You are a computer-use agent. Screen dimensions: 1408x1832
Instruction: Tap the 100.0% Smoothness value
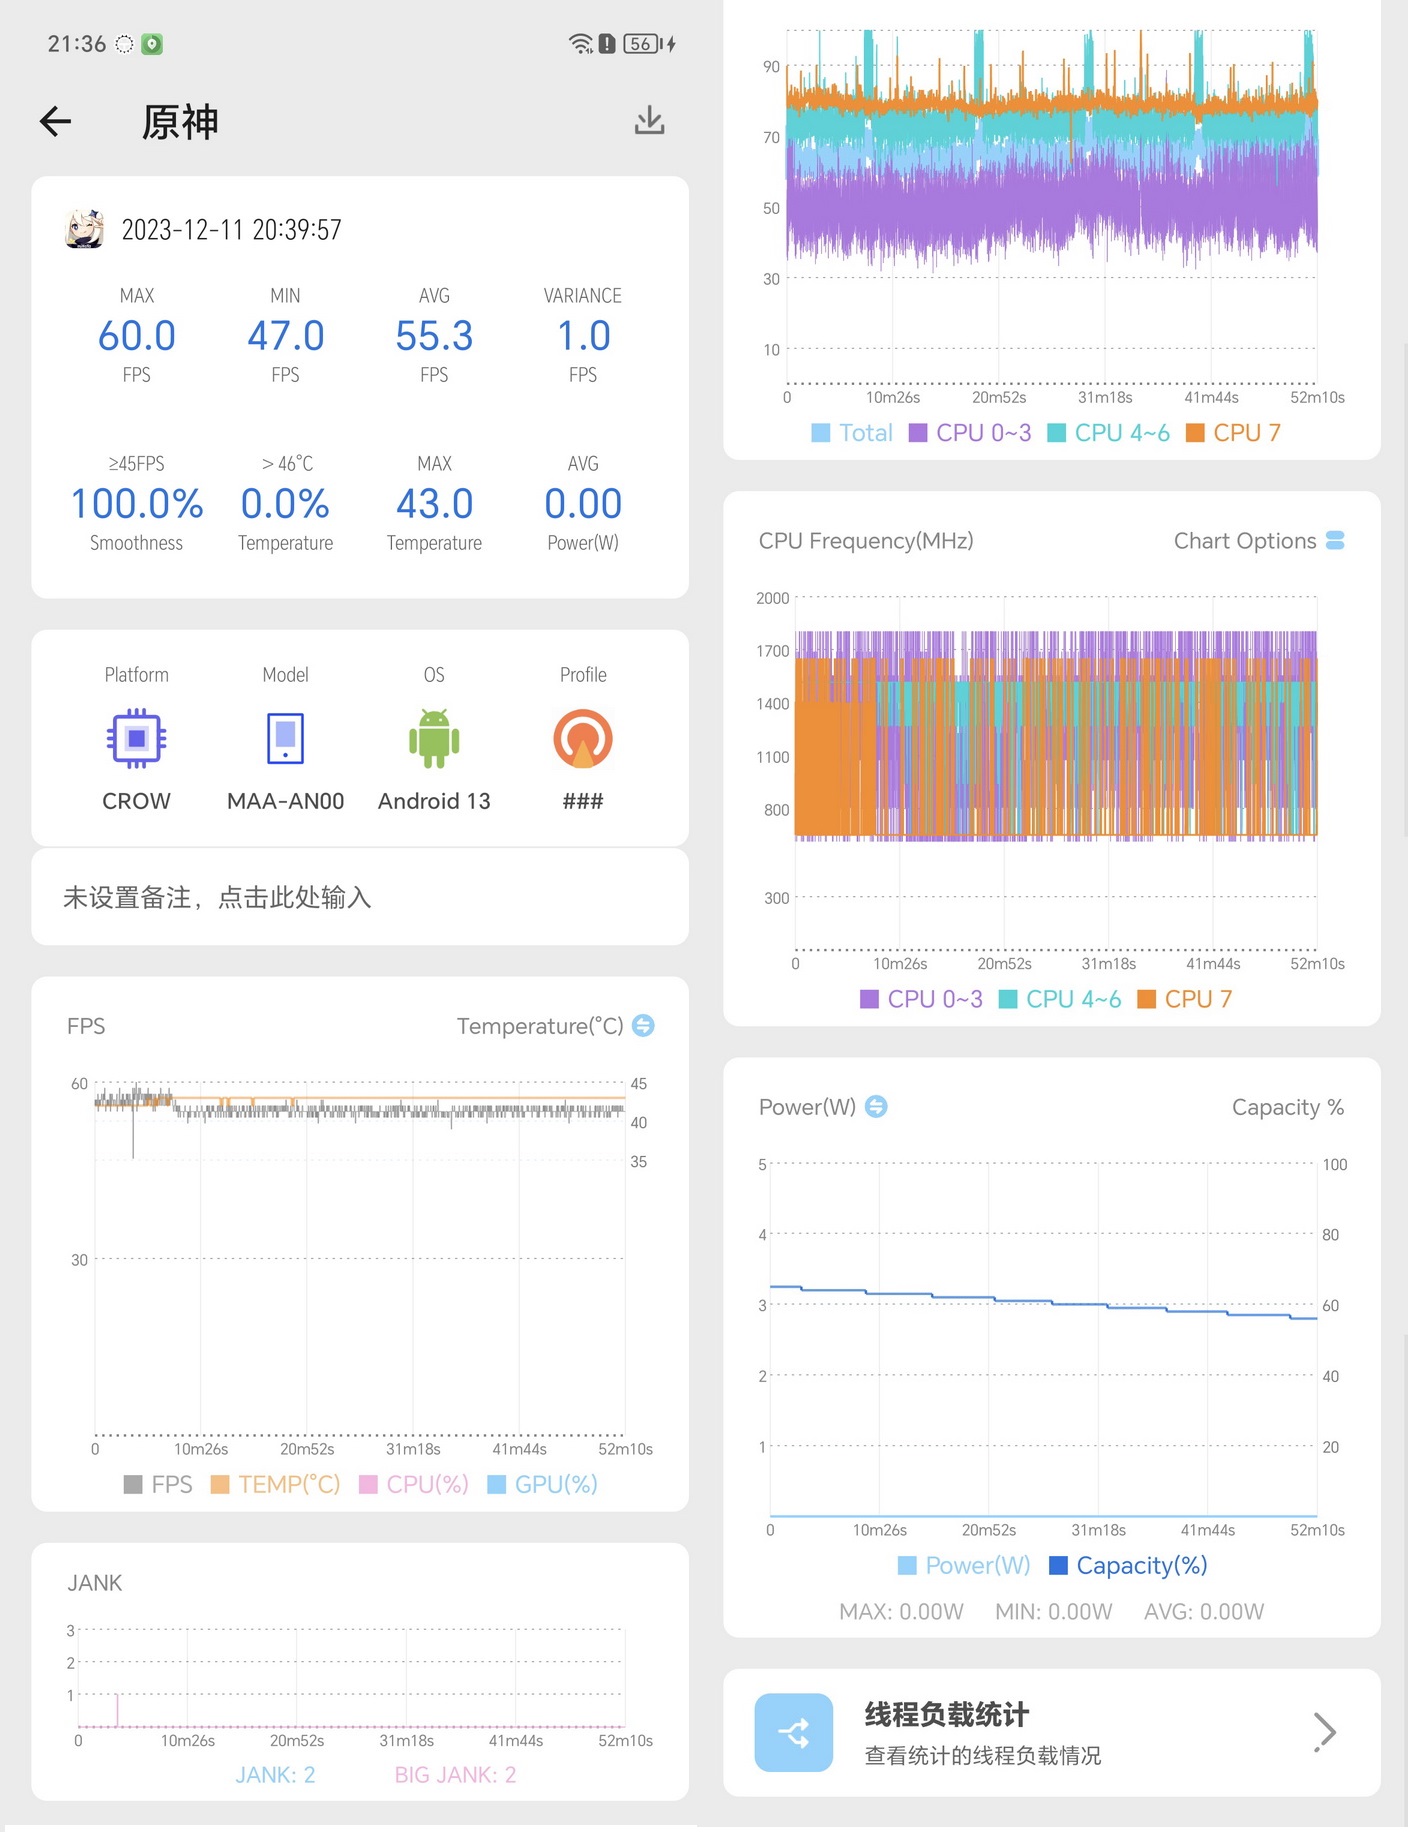[137, 504]
